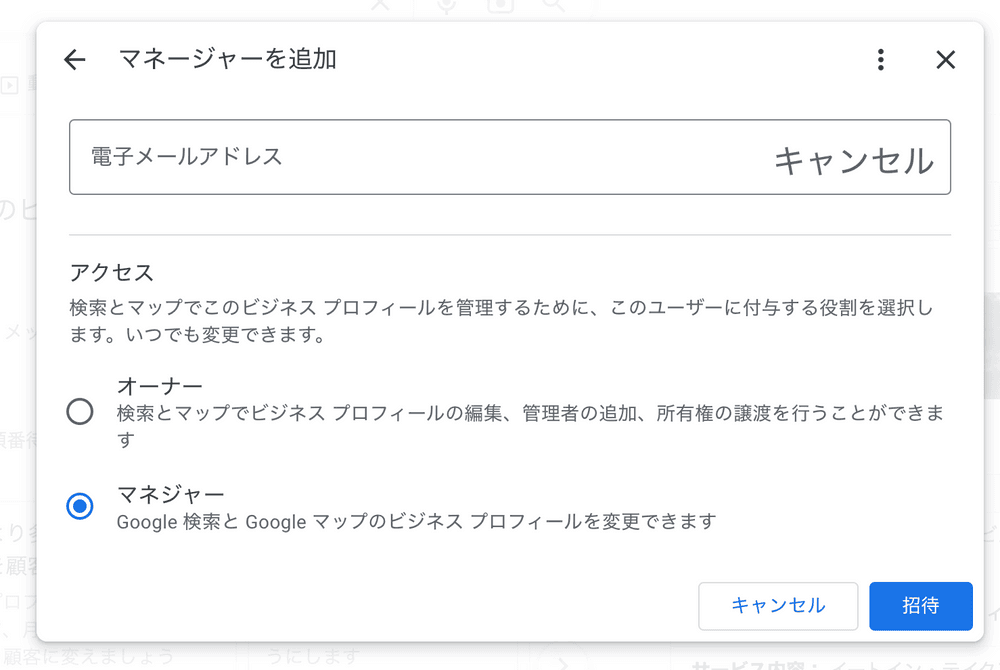Select the マネジャー radio button
This screenshot has width=1000, height=670.
[80, 506]
